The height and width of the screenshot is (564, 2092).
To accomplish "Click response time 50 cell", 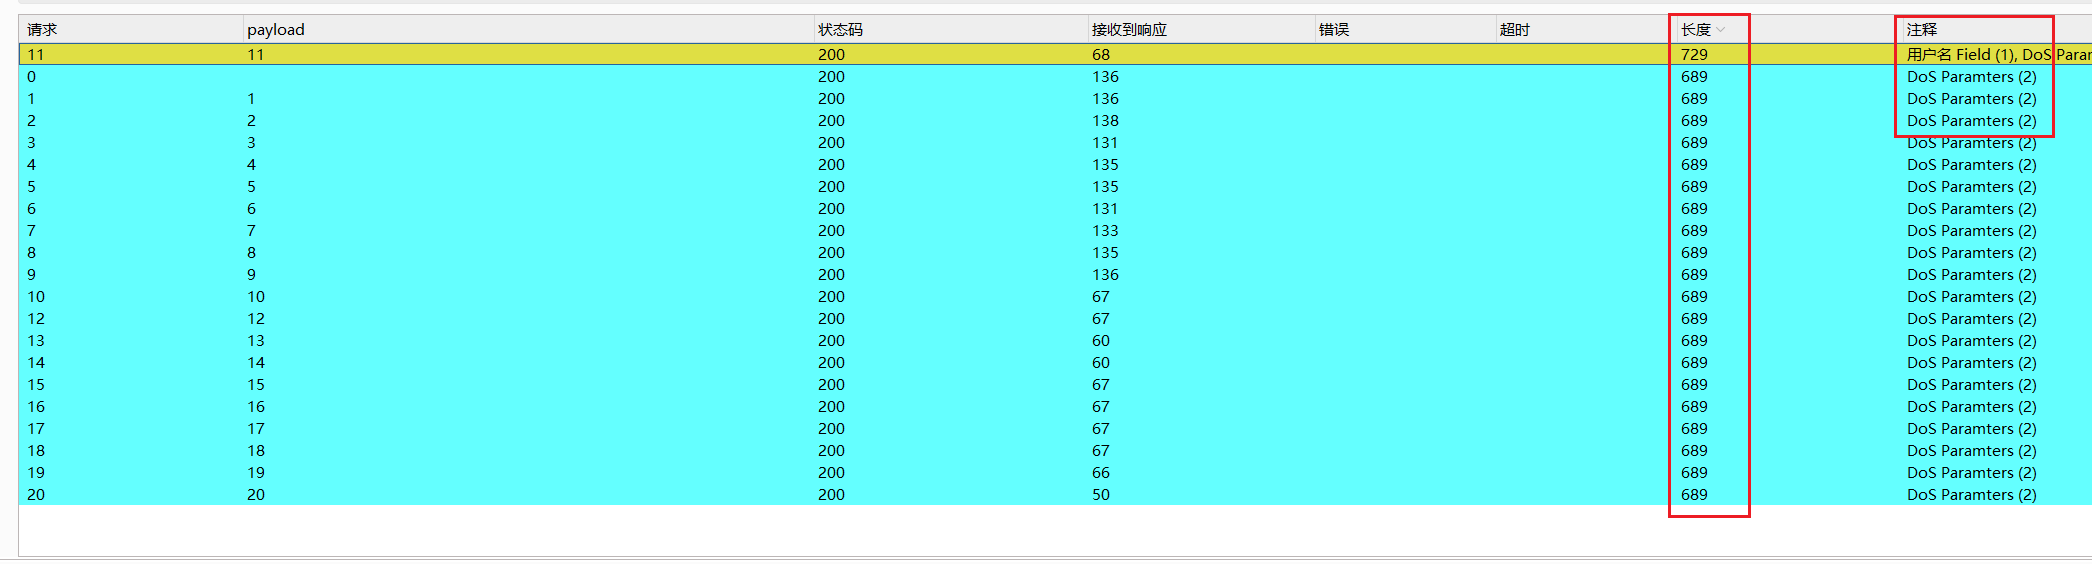I will [x=1101, y=494].
